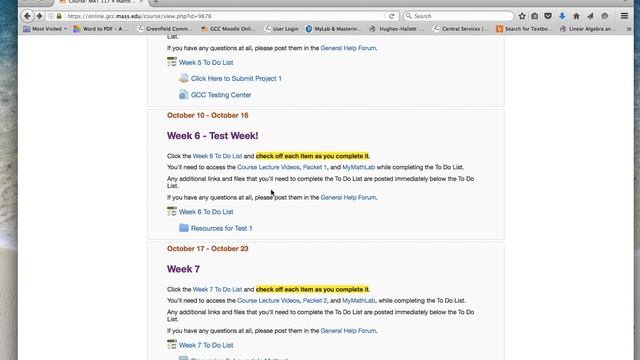Show bookmarks library icon

tap(535, 16)
